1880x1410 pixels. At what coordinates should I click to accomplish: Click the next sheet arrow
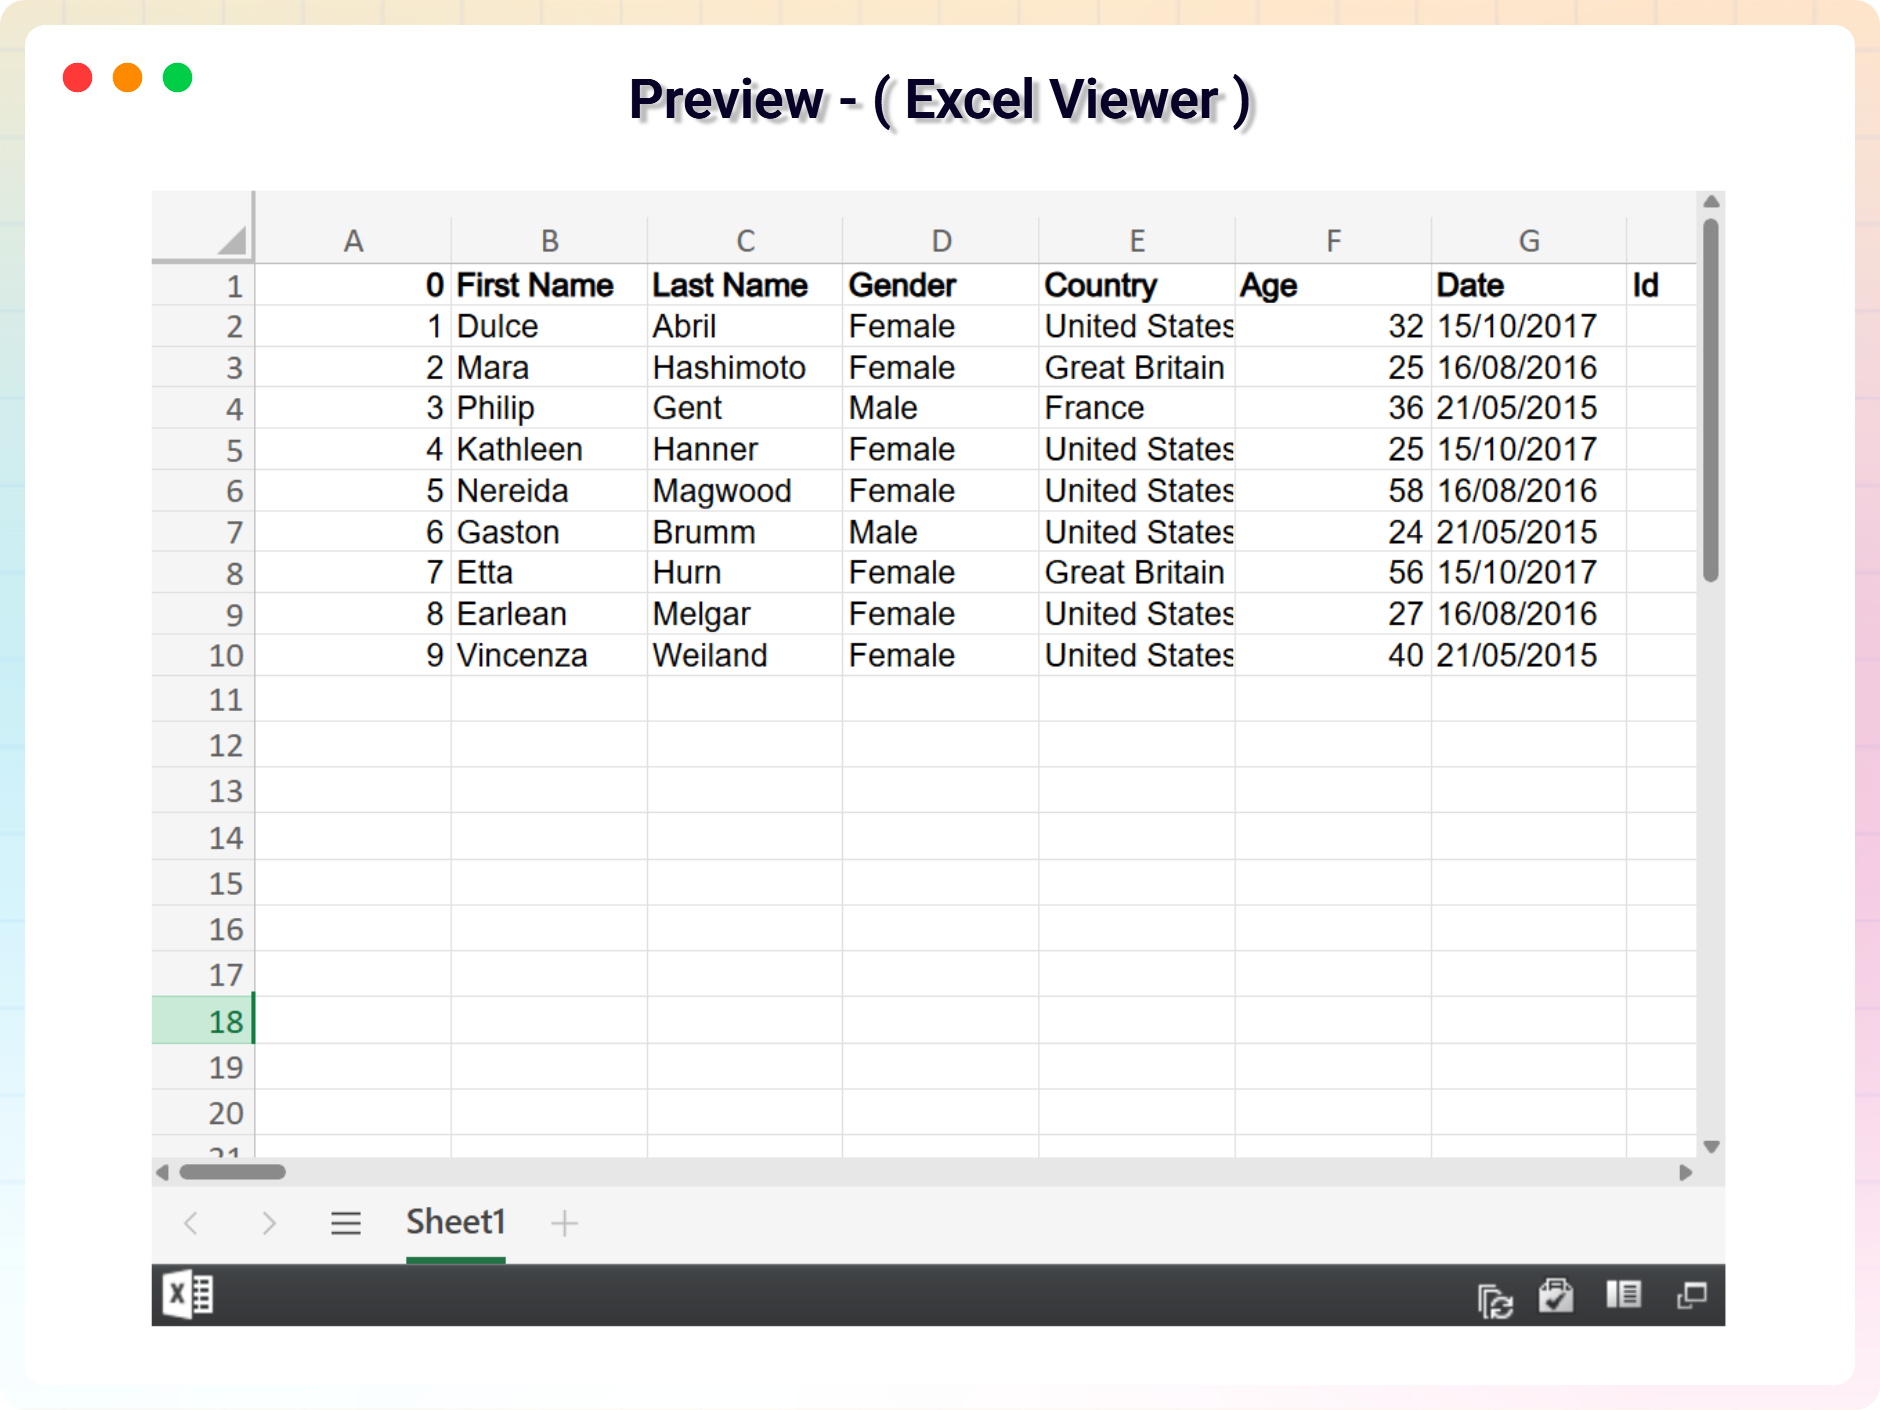(268, 1223)
